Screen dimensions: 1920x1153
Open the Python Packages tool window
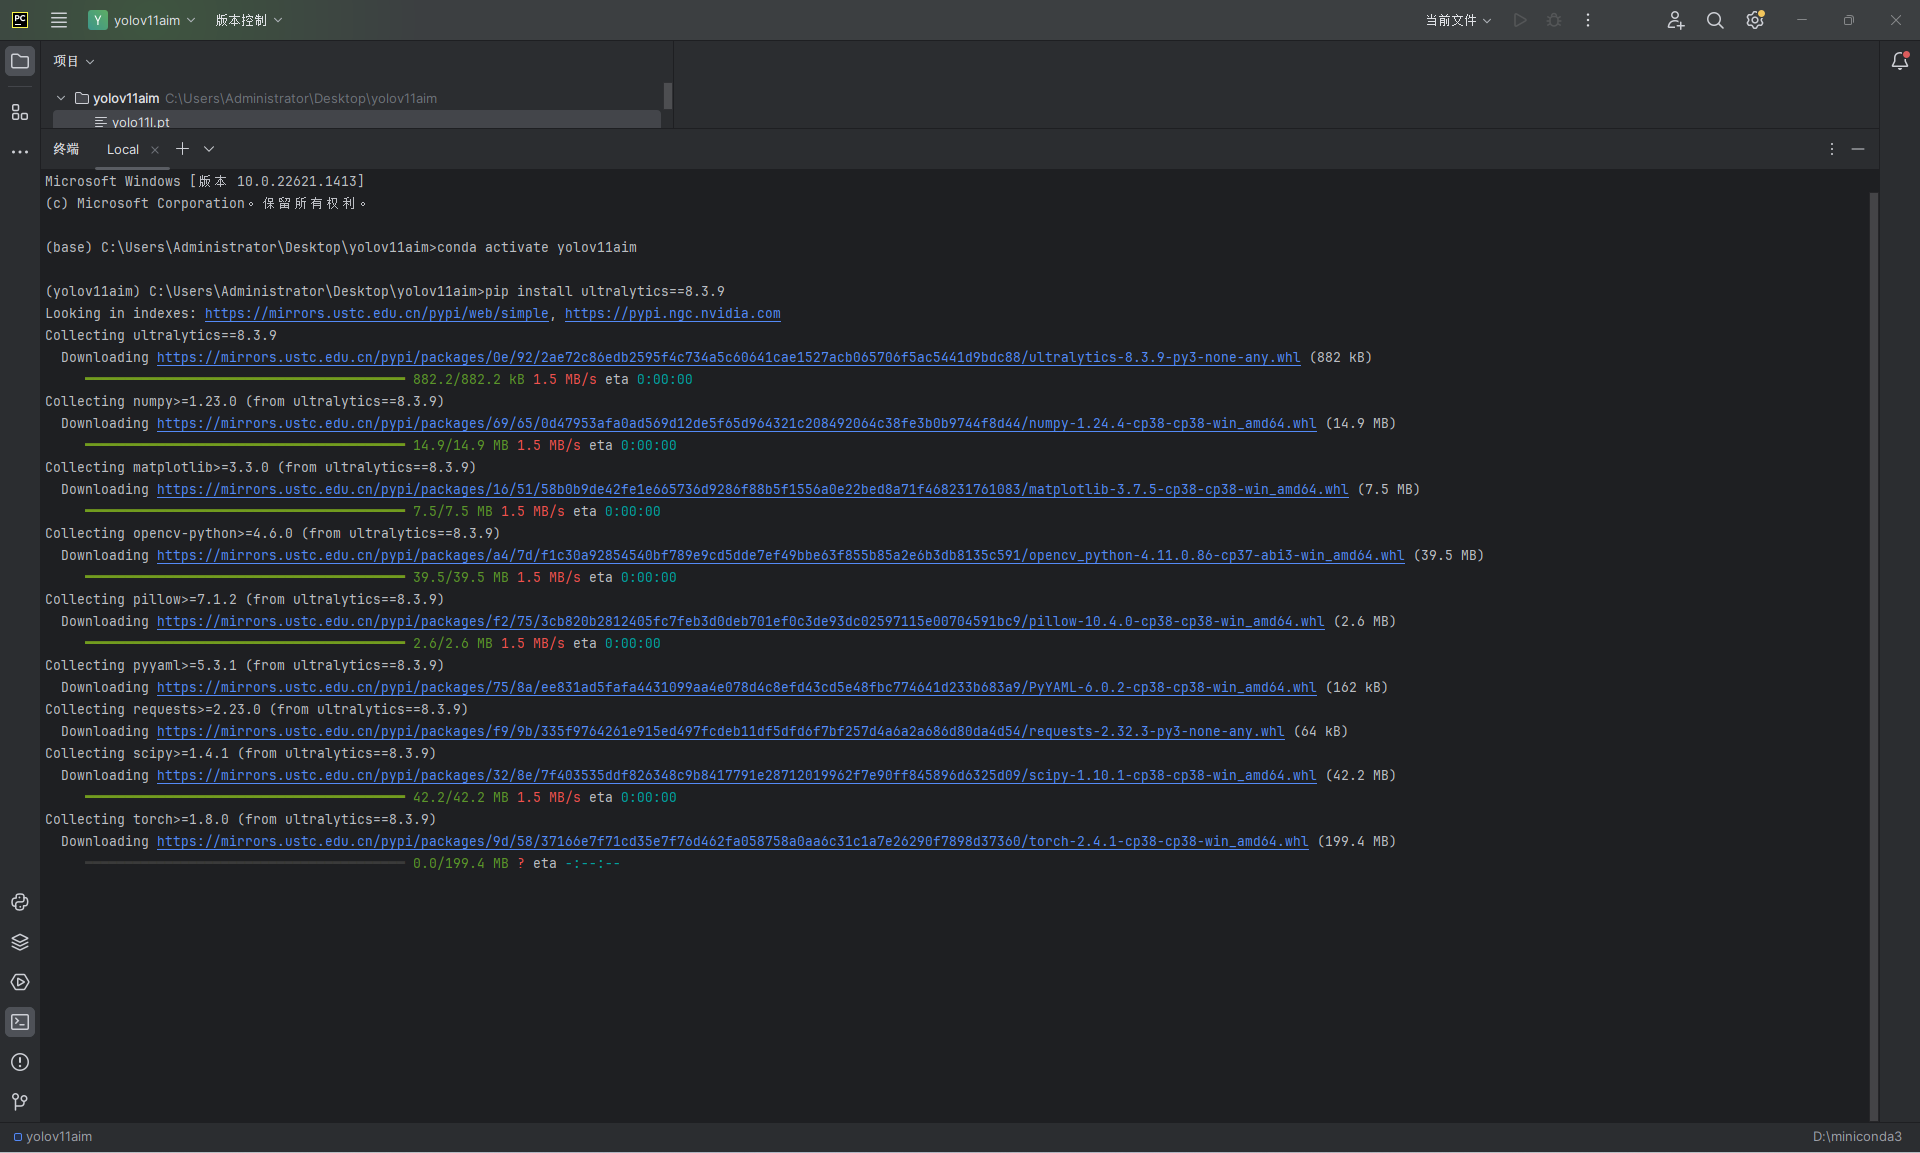(20, 942)
